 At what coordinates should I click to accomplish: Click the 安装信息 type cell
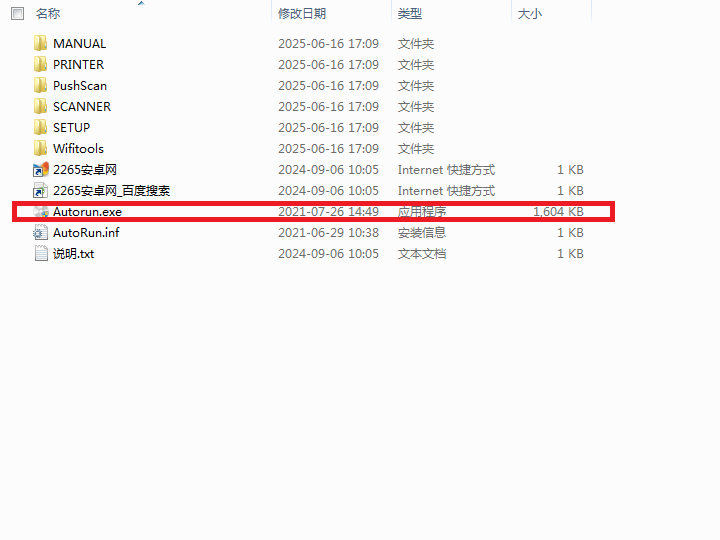click(x=422, y=233)
